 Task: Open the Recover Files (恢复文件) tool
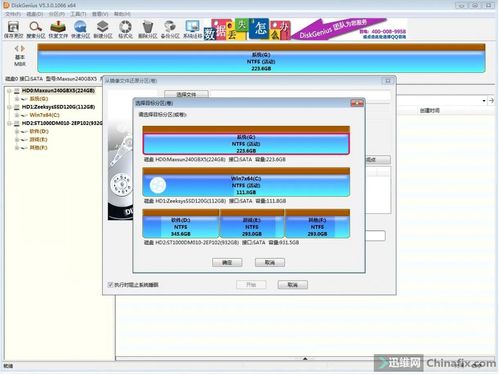point(58,29)
